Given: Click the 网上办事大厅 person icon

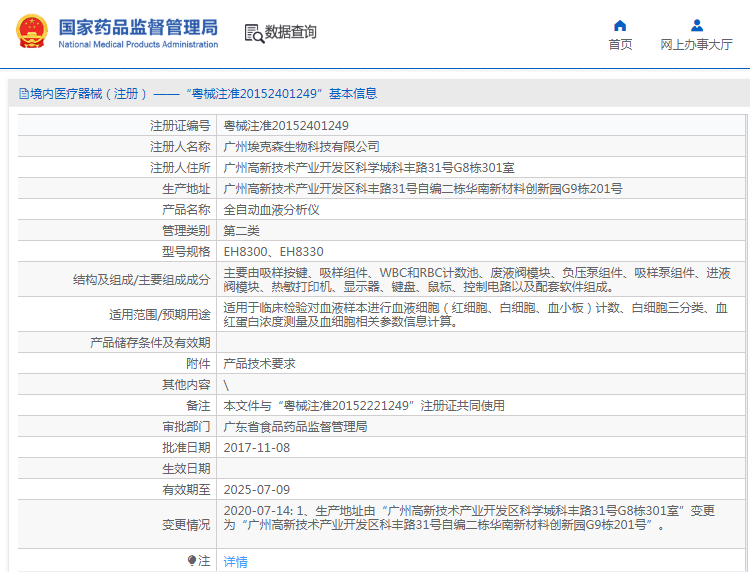Looking at the screenshot, I should pyautogui.click(x=696, y=25).
